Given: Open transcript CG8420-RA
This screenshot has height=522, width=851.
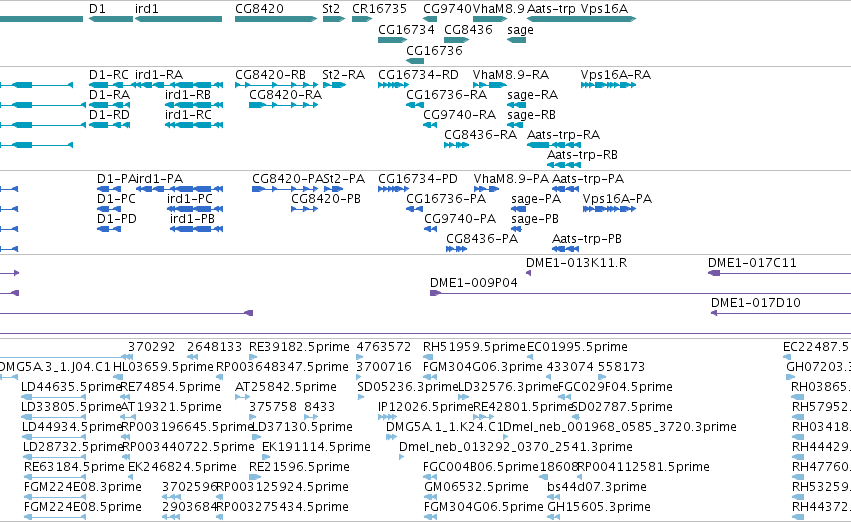Looking at the screenshot, I should click(285, 94).
